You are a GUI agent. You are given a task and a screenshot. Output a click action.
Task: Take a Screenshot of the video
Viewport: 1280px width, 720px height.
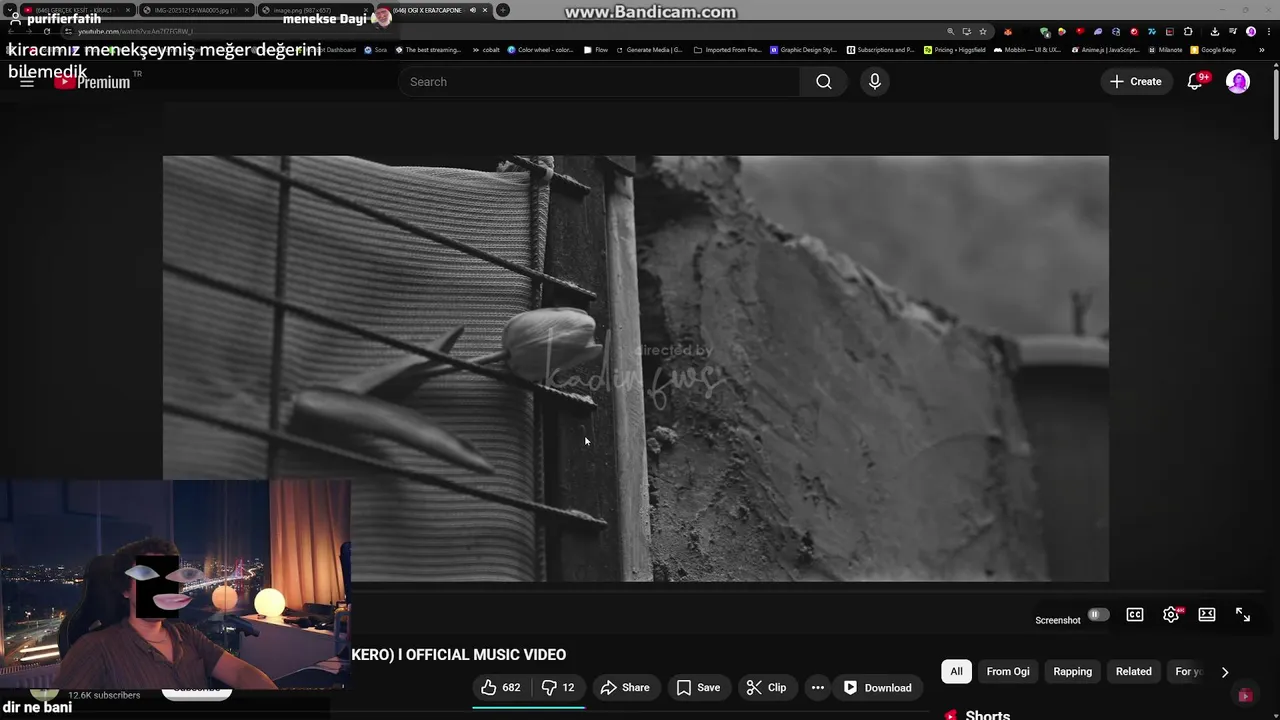[x=1058, y=620]
